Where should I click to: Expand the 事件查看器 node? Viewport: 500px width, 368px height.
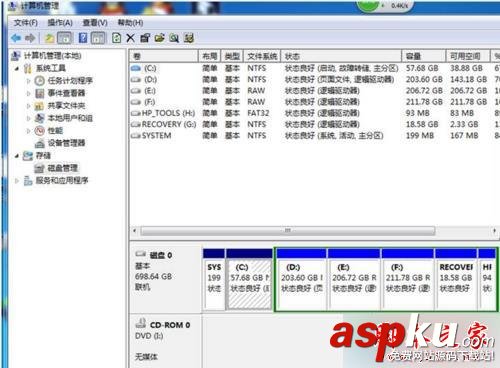[28, 93]
